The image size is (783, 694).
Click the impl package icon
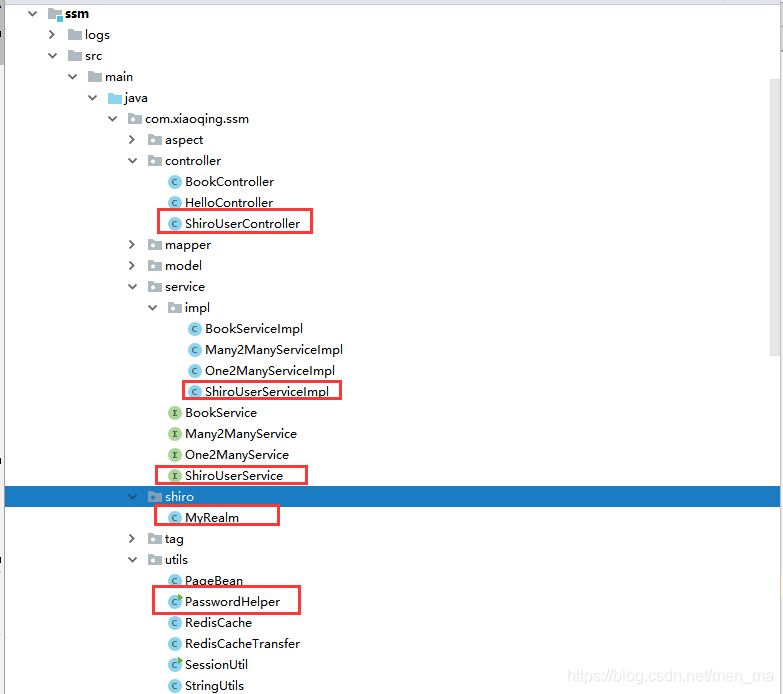coord(175,308)
